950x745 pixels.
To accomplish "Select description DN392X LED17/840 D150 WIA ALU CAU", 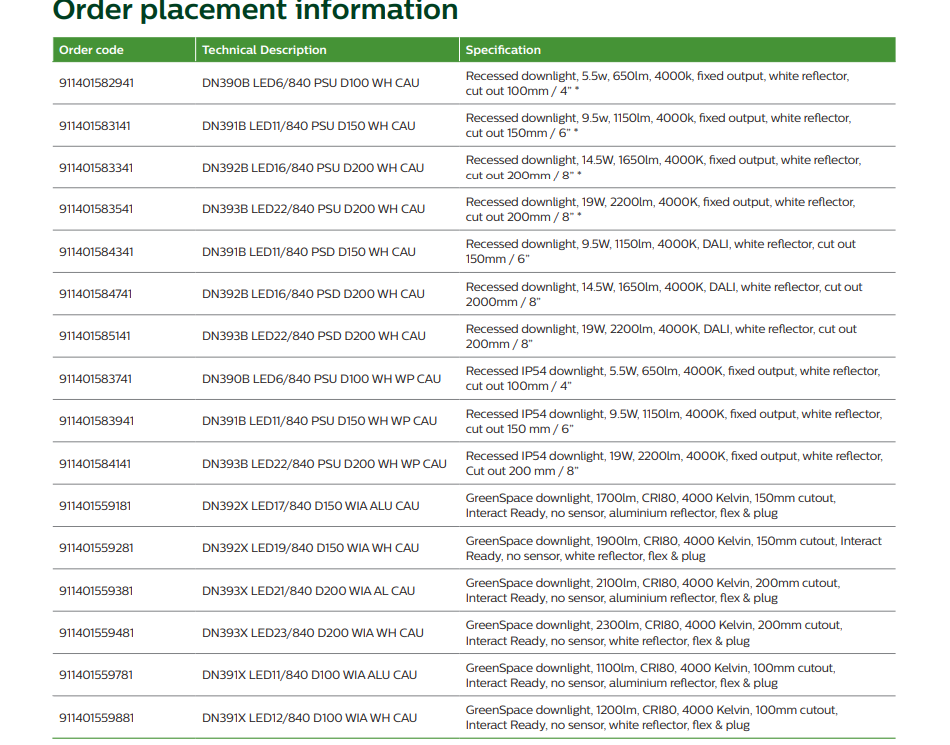I will [x=310, y=506].
